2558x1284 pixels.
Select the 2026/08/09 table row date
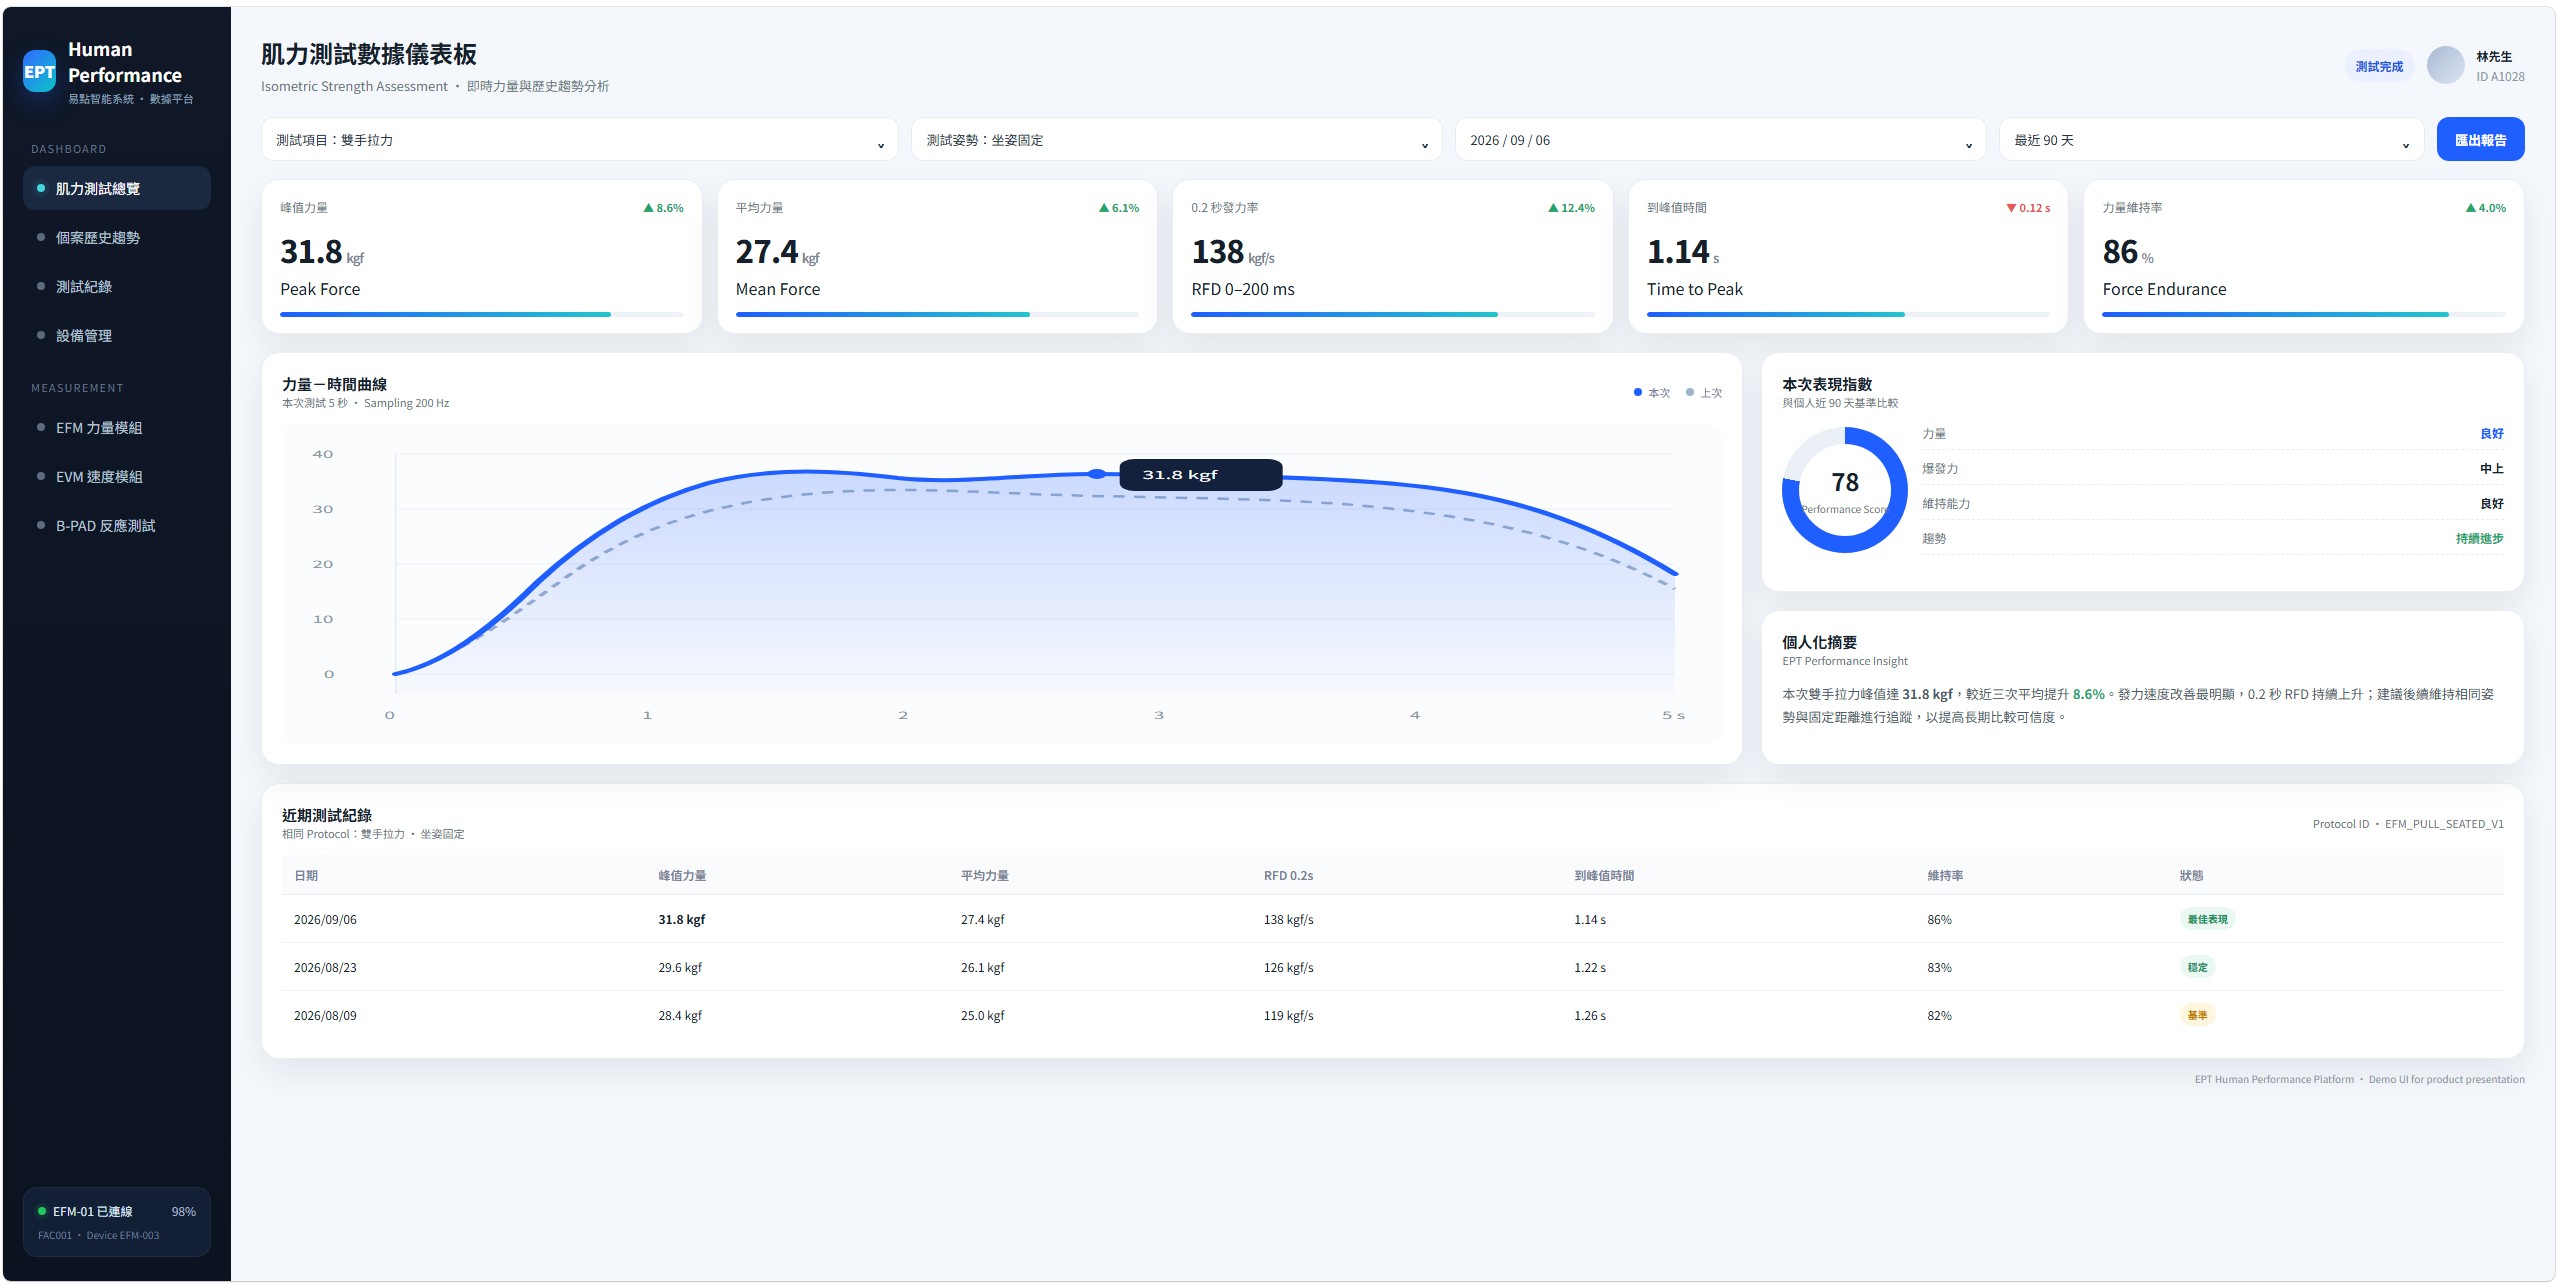pos(325,1015)
